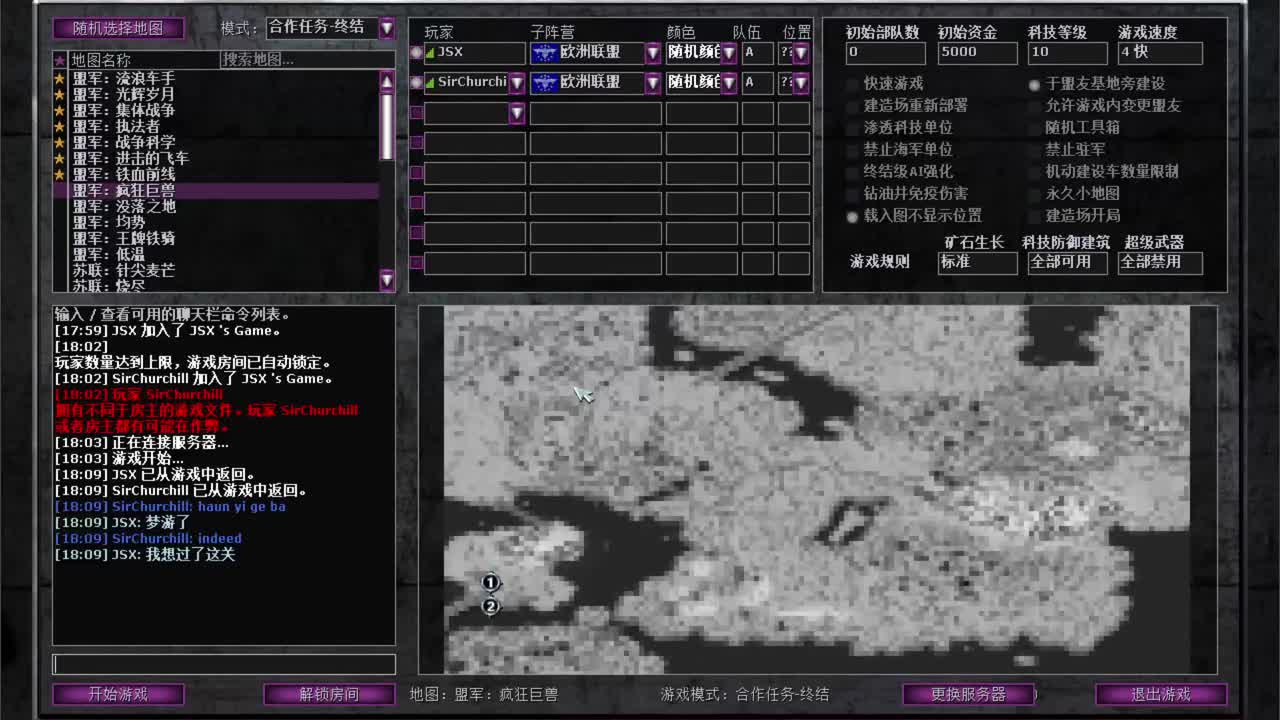
Task: Open faction dropdown for JSX
Action: tap(653, 52)
